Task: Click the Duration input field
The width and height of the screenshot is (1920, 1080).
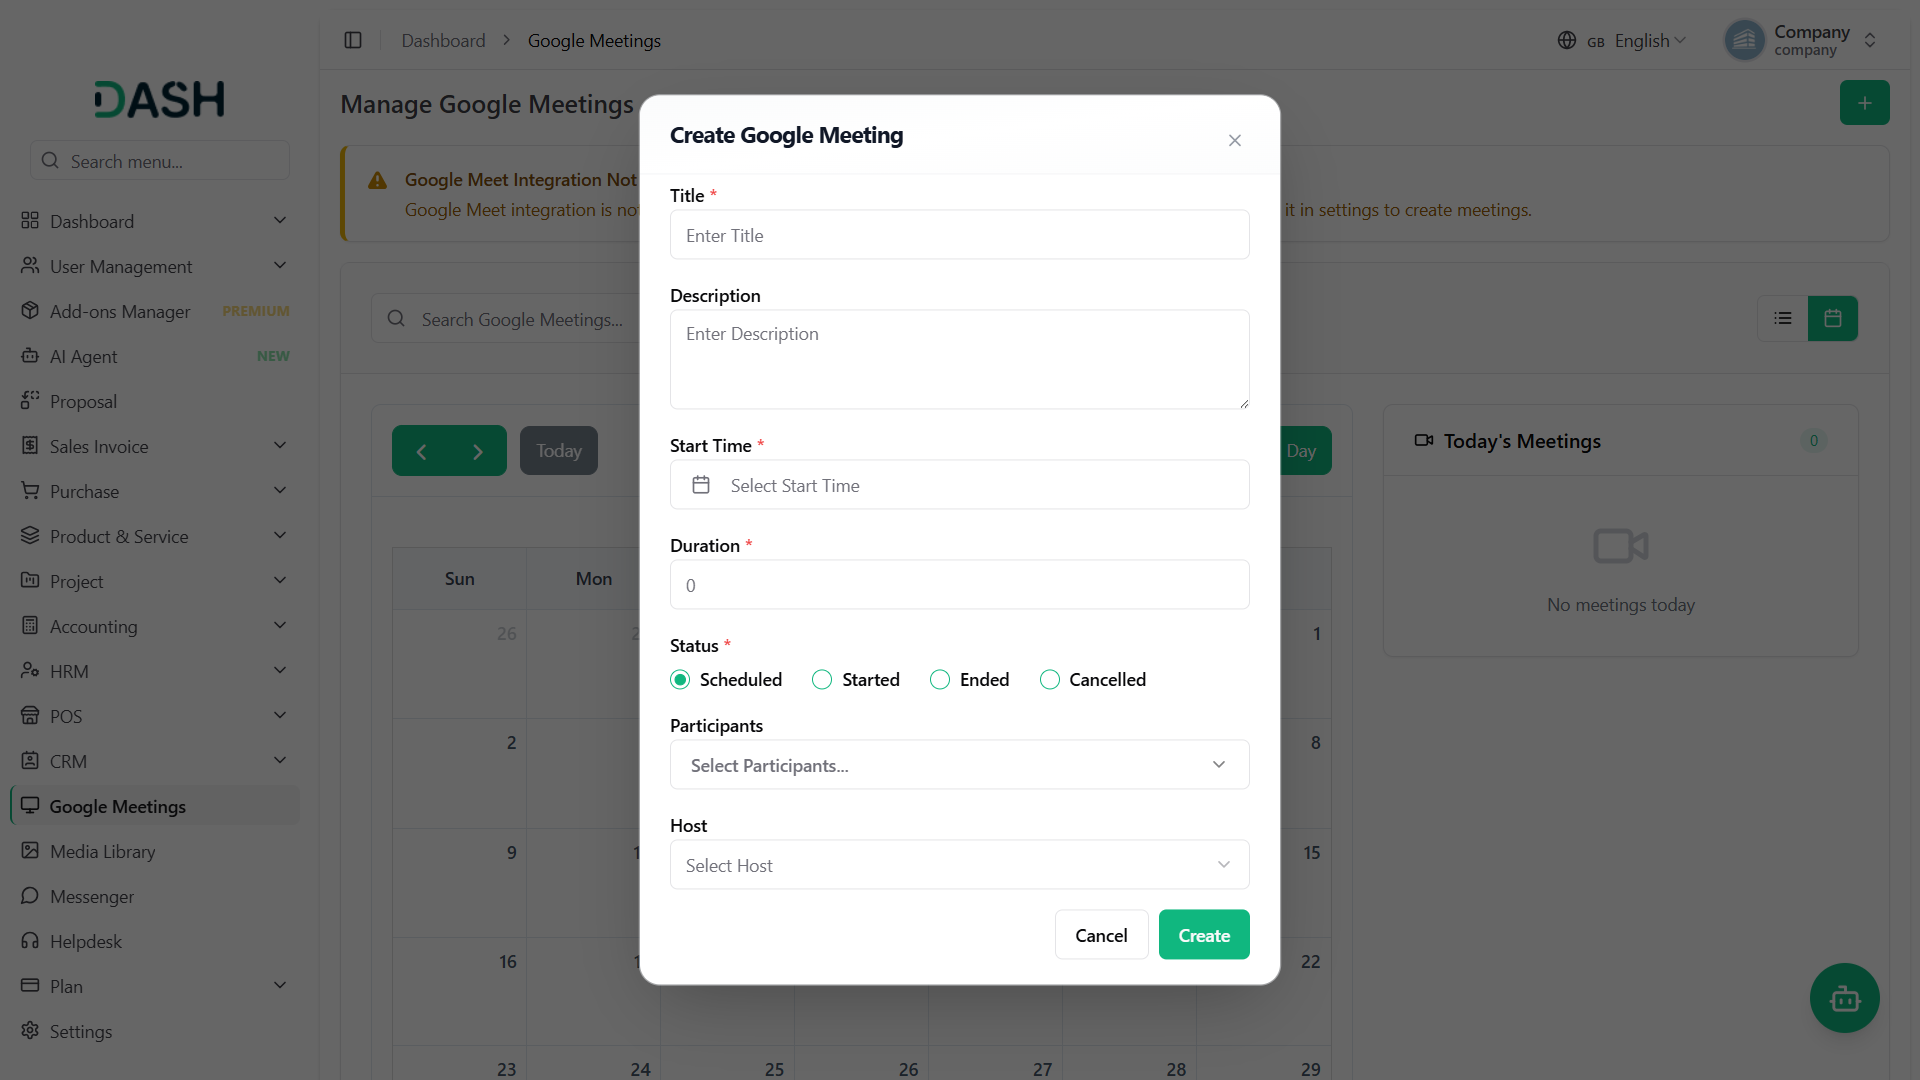Action: 959,585
